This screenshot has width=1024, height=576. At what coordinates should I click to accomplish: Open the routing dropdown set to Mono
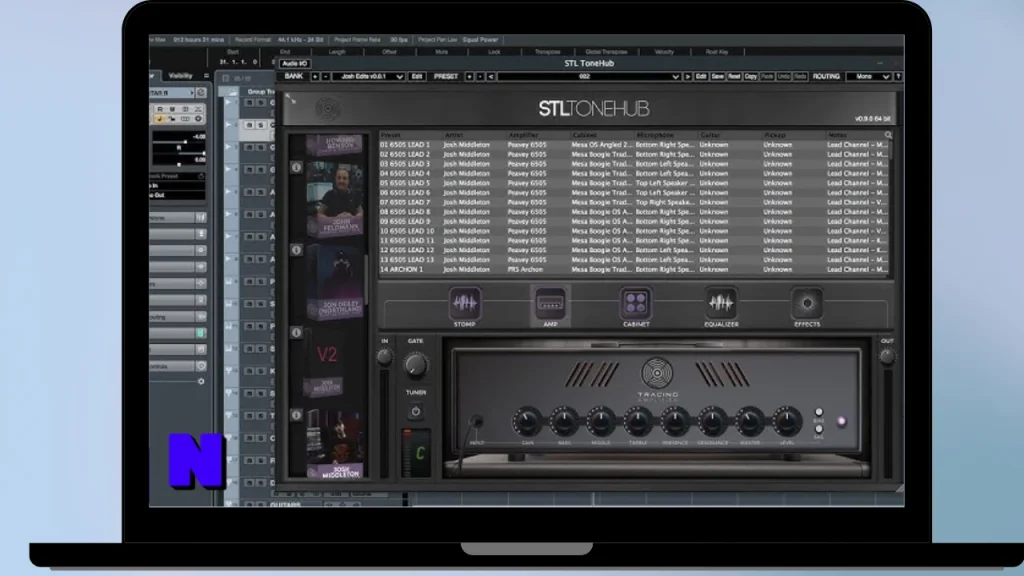868,76
